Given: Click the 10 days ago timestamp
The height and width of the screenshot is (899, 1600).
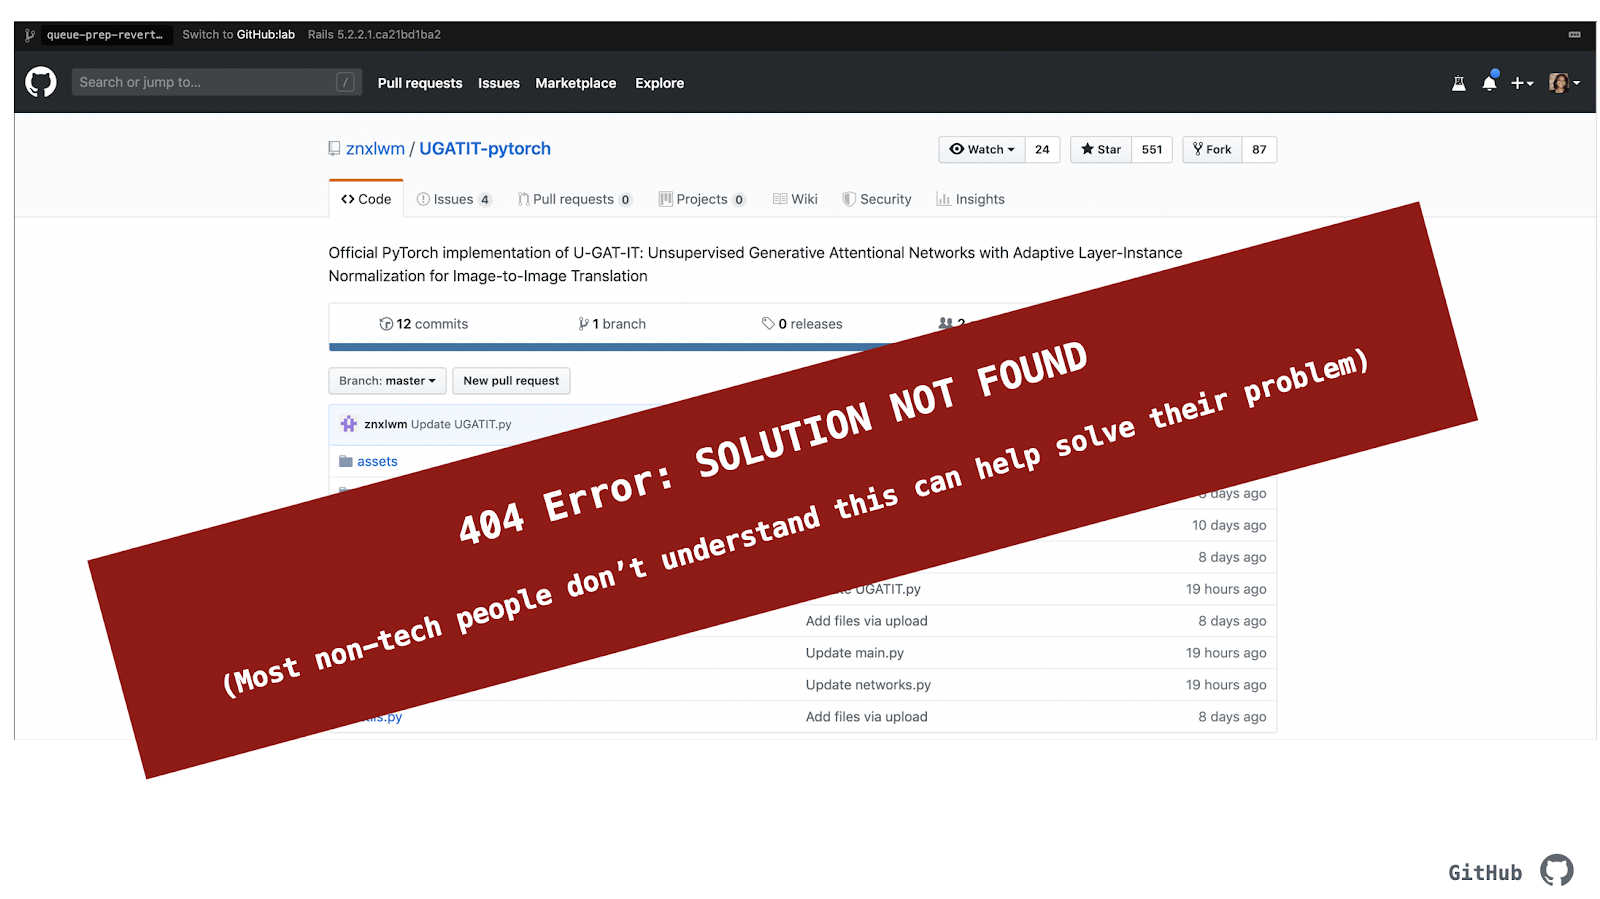Looking at the screenshot, I should pos(1229,525).
